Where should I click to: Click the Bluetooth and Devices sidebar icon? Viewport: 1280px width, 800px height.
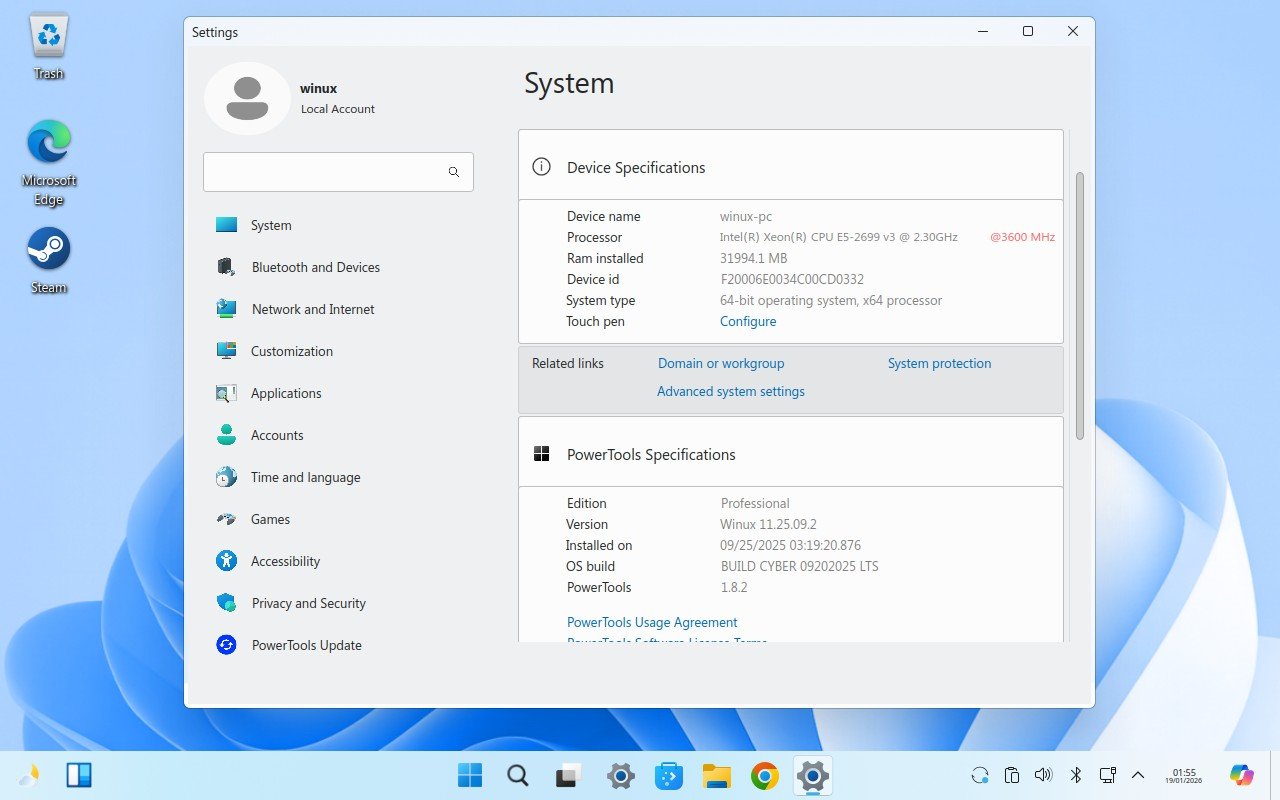coord(227,267)
